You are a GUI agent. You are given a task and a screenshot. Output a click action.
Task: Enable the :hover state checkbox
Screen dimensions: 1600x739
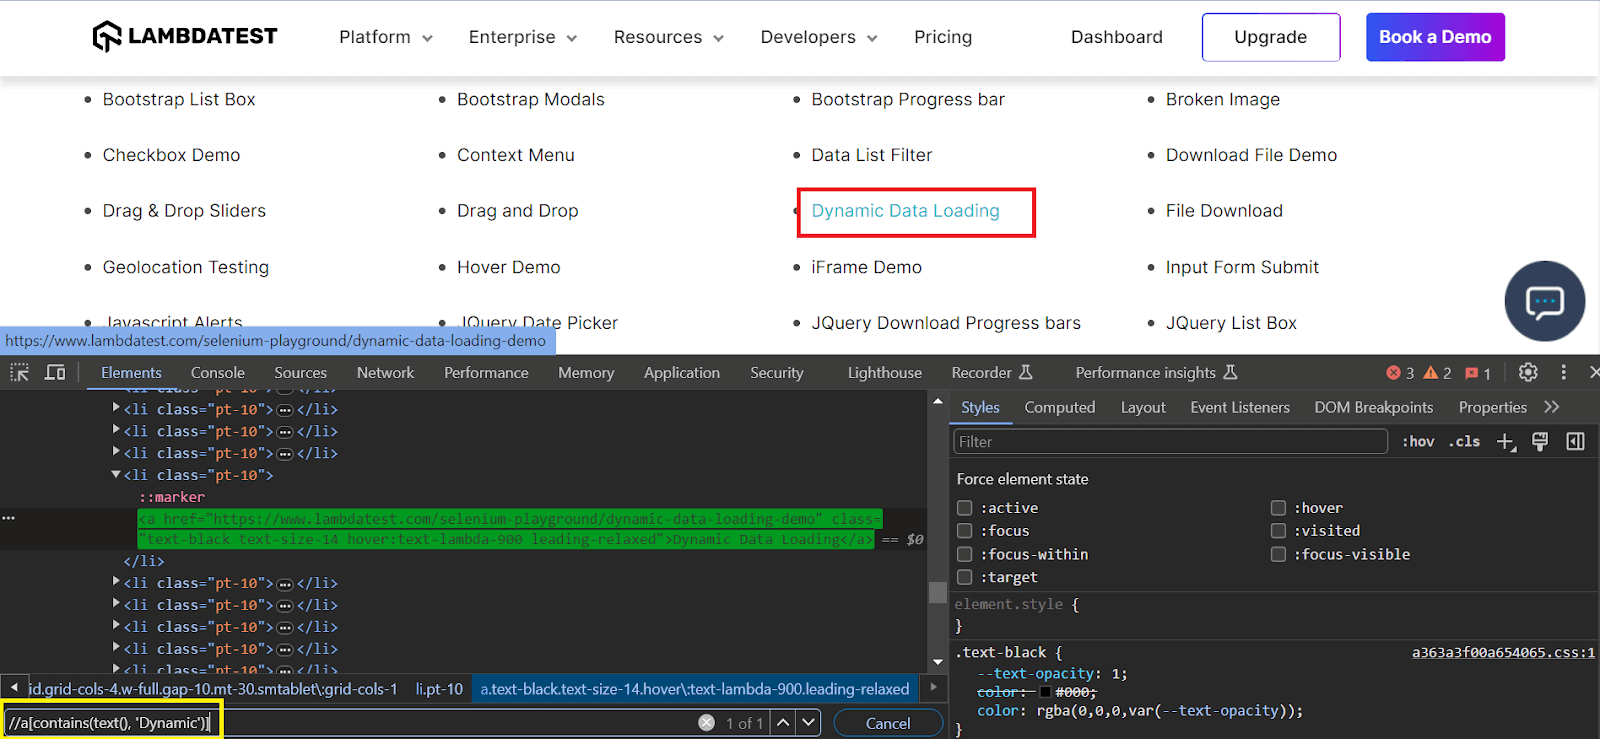1278,508
